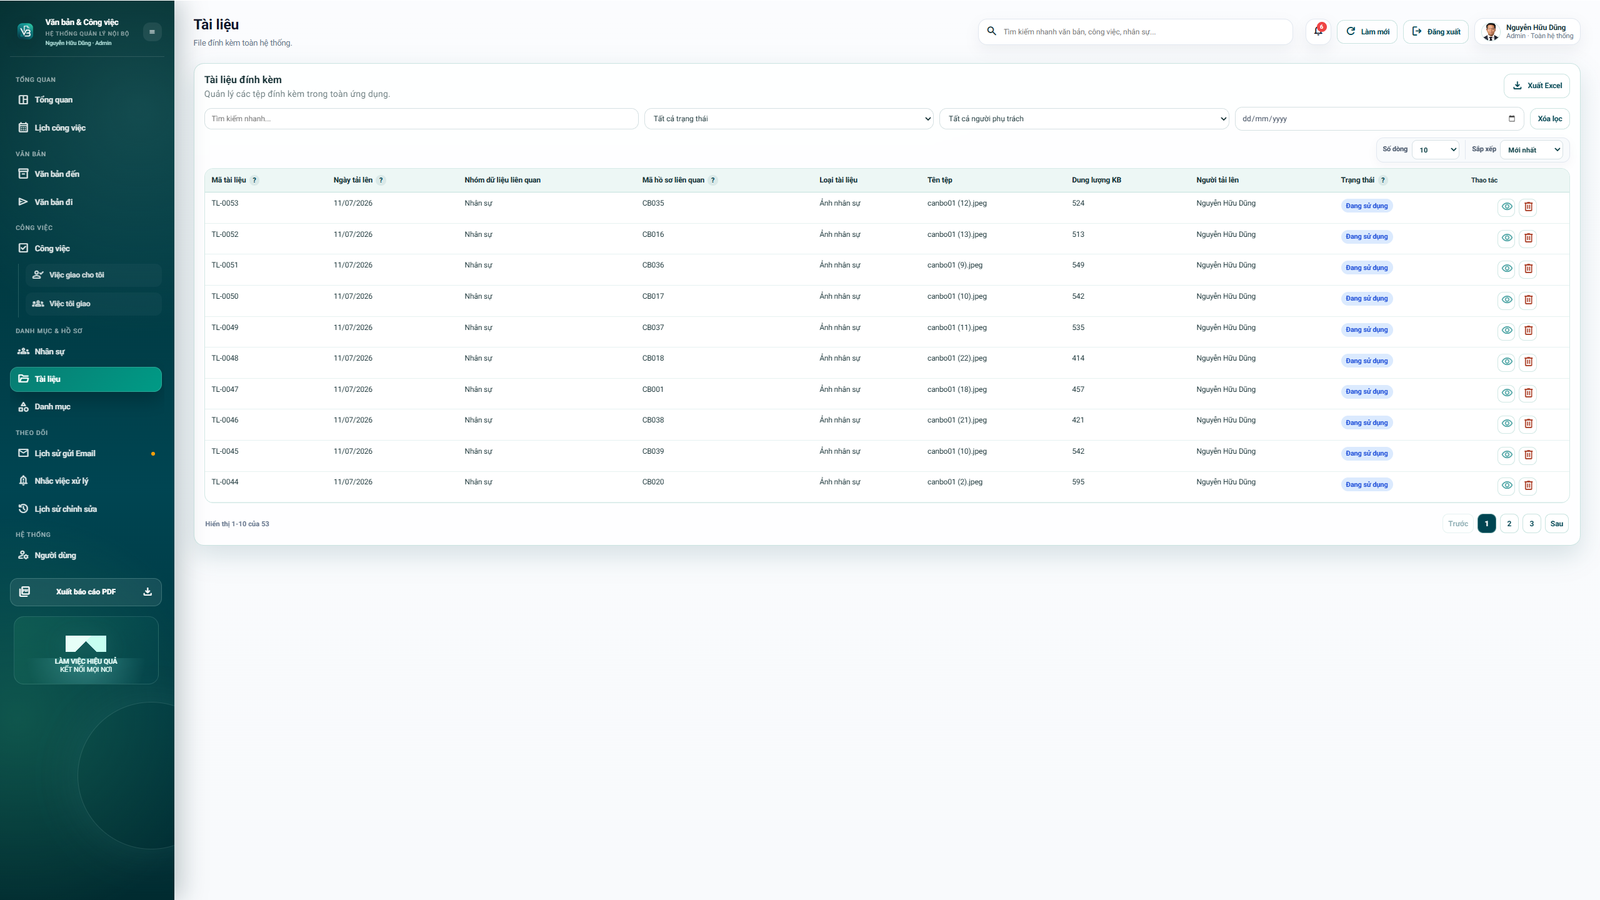Click the Làm mới button
Image resolution: width=1600 pixels, height=900 pixels.
coord(1367,32)
